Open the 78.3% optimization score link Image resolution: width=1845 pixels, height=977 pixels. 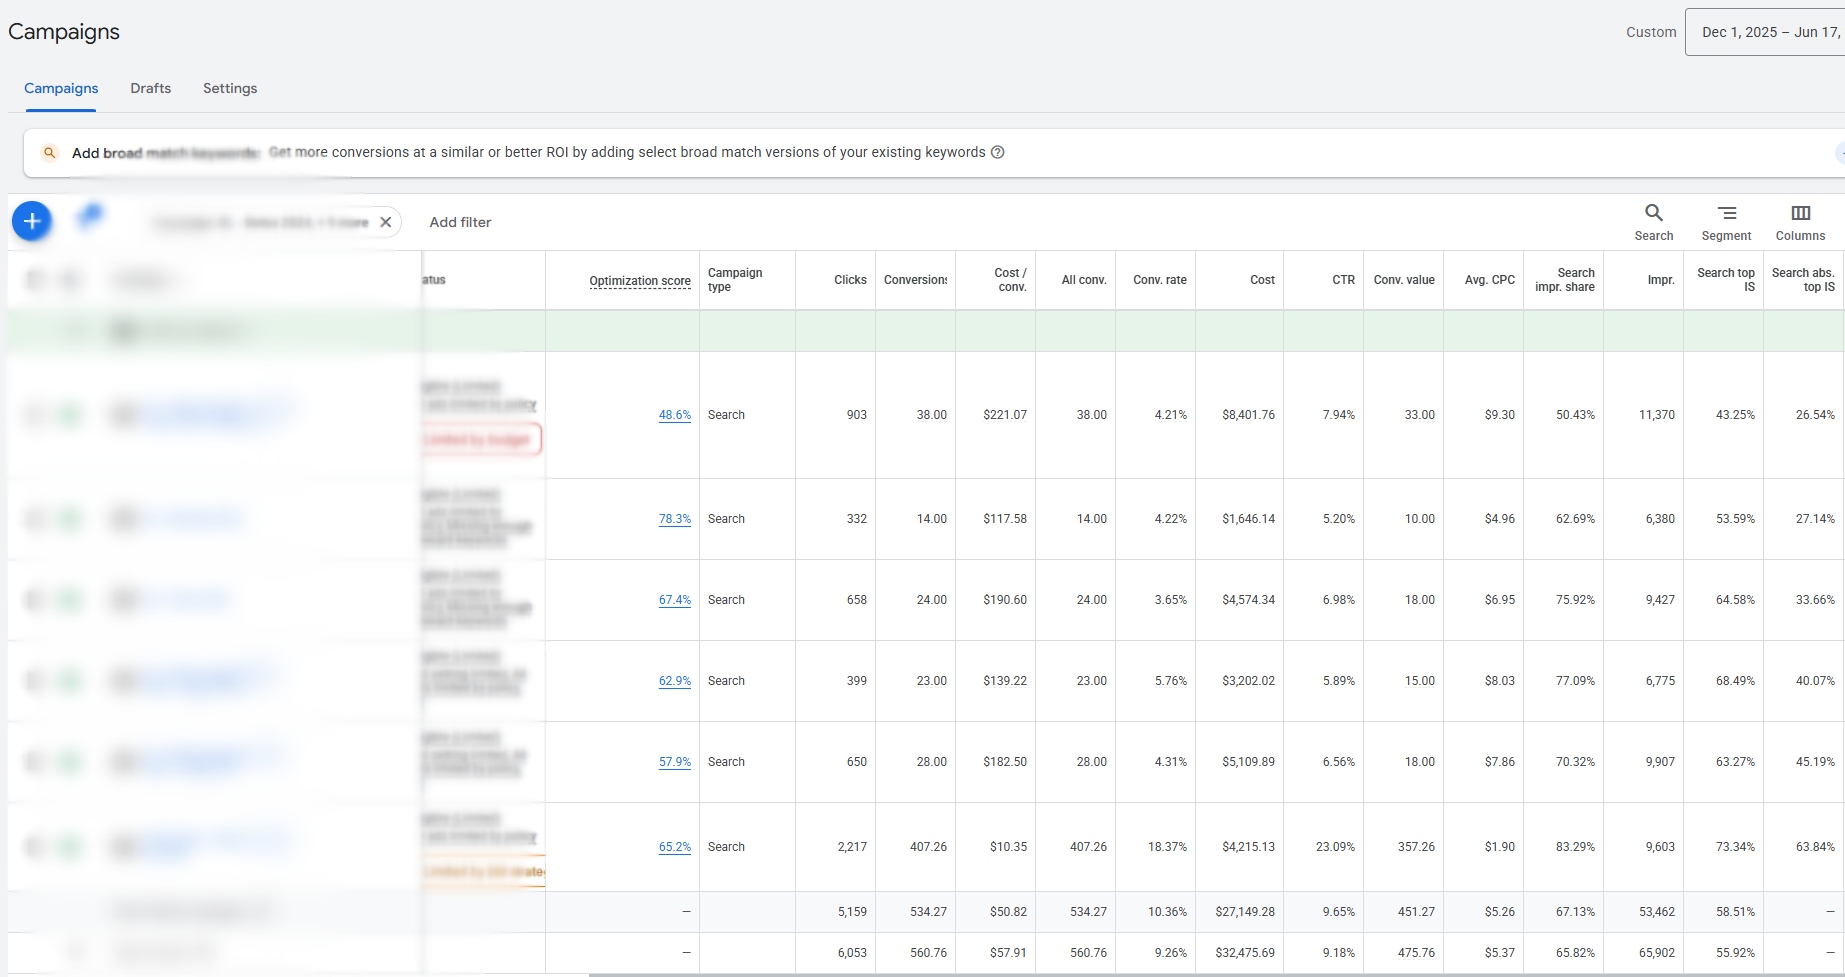675,519
